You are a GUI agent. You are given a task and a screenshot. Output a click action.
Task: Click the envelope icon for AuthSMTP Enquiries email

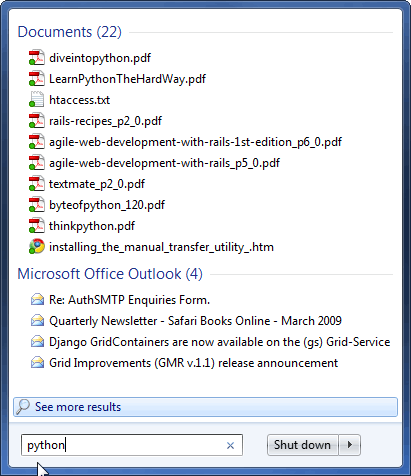pos(37,300)
